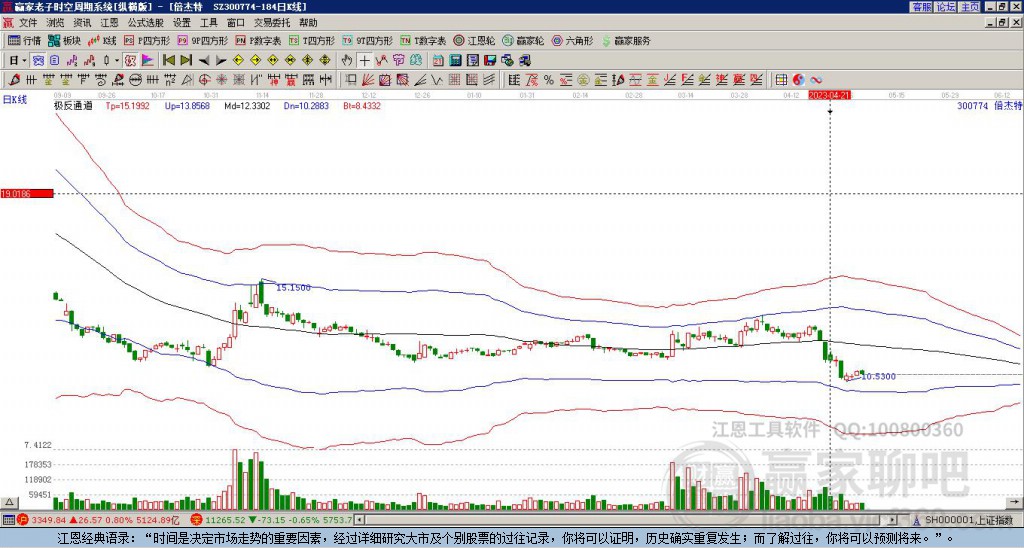The width and height of the screenshot is (1024, 548).
Task: Open the 文件 menu
Action: [x=28, y=23]
